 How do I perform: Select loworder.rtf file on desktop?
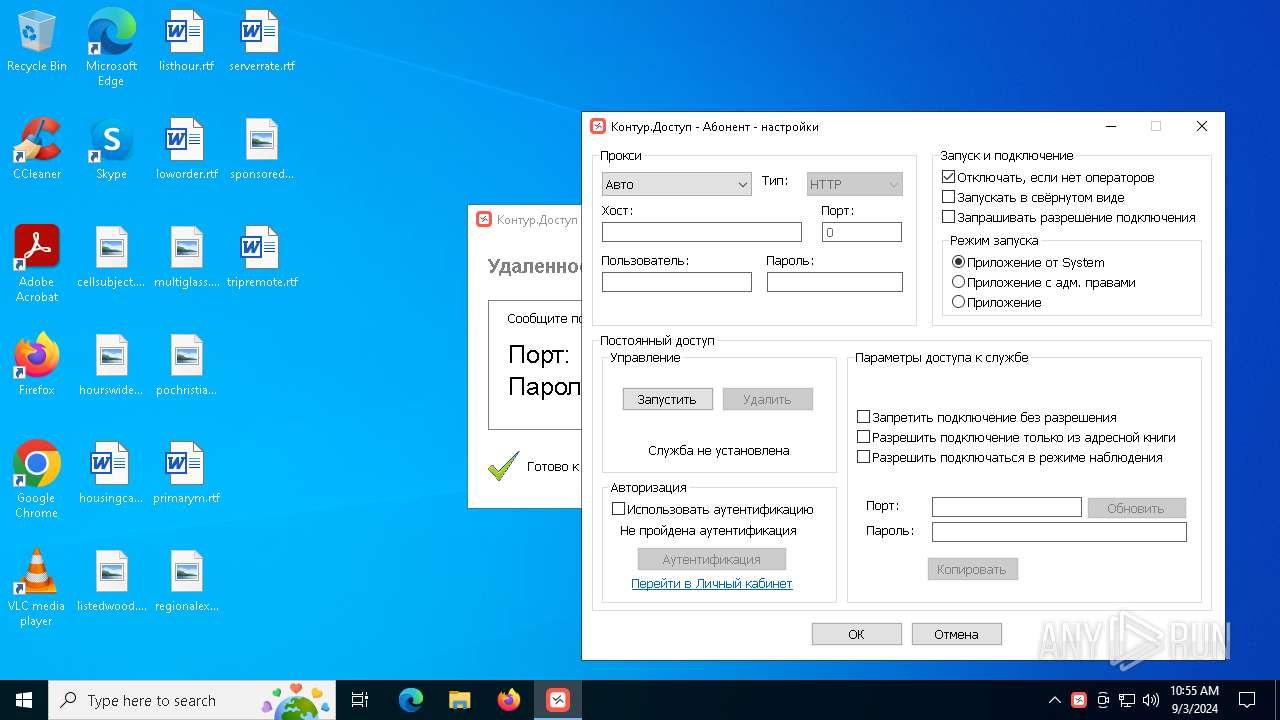(x=186, y=150)
